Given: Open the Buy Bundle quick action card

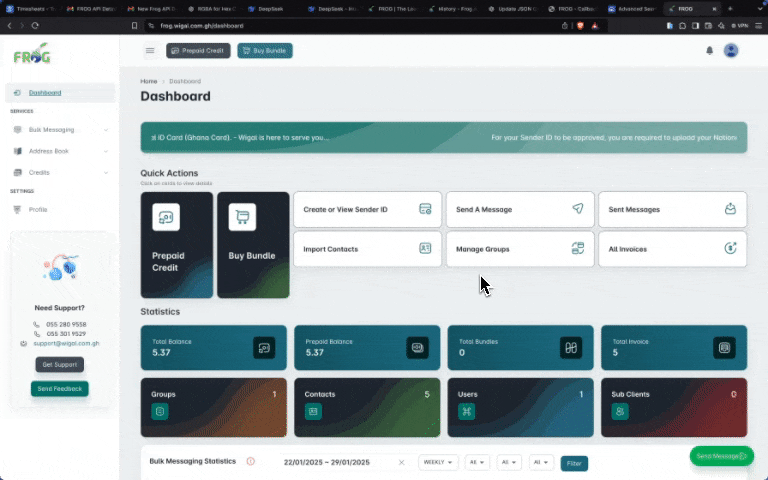Looking at the screenshot, I should (253, 245).
